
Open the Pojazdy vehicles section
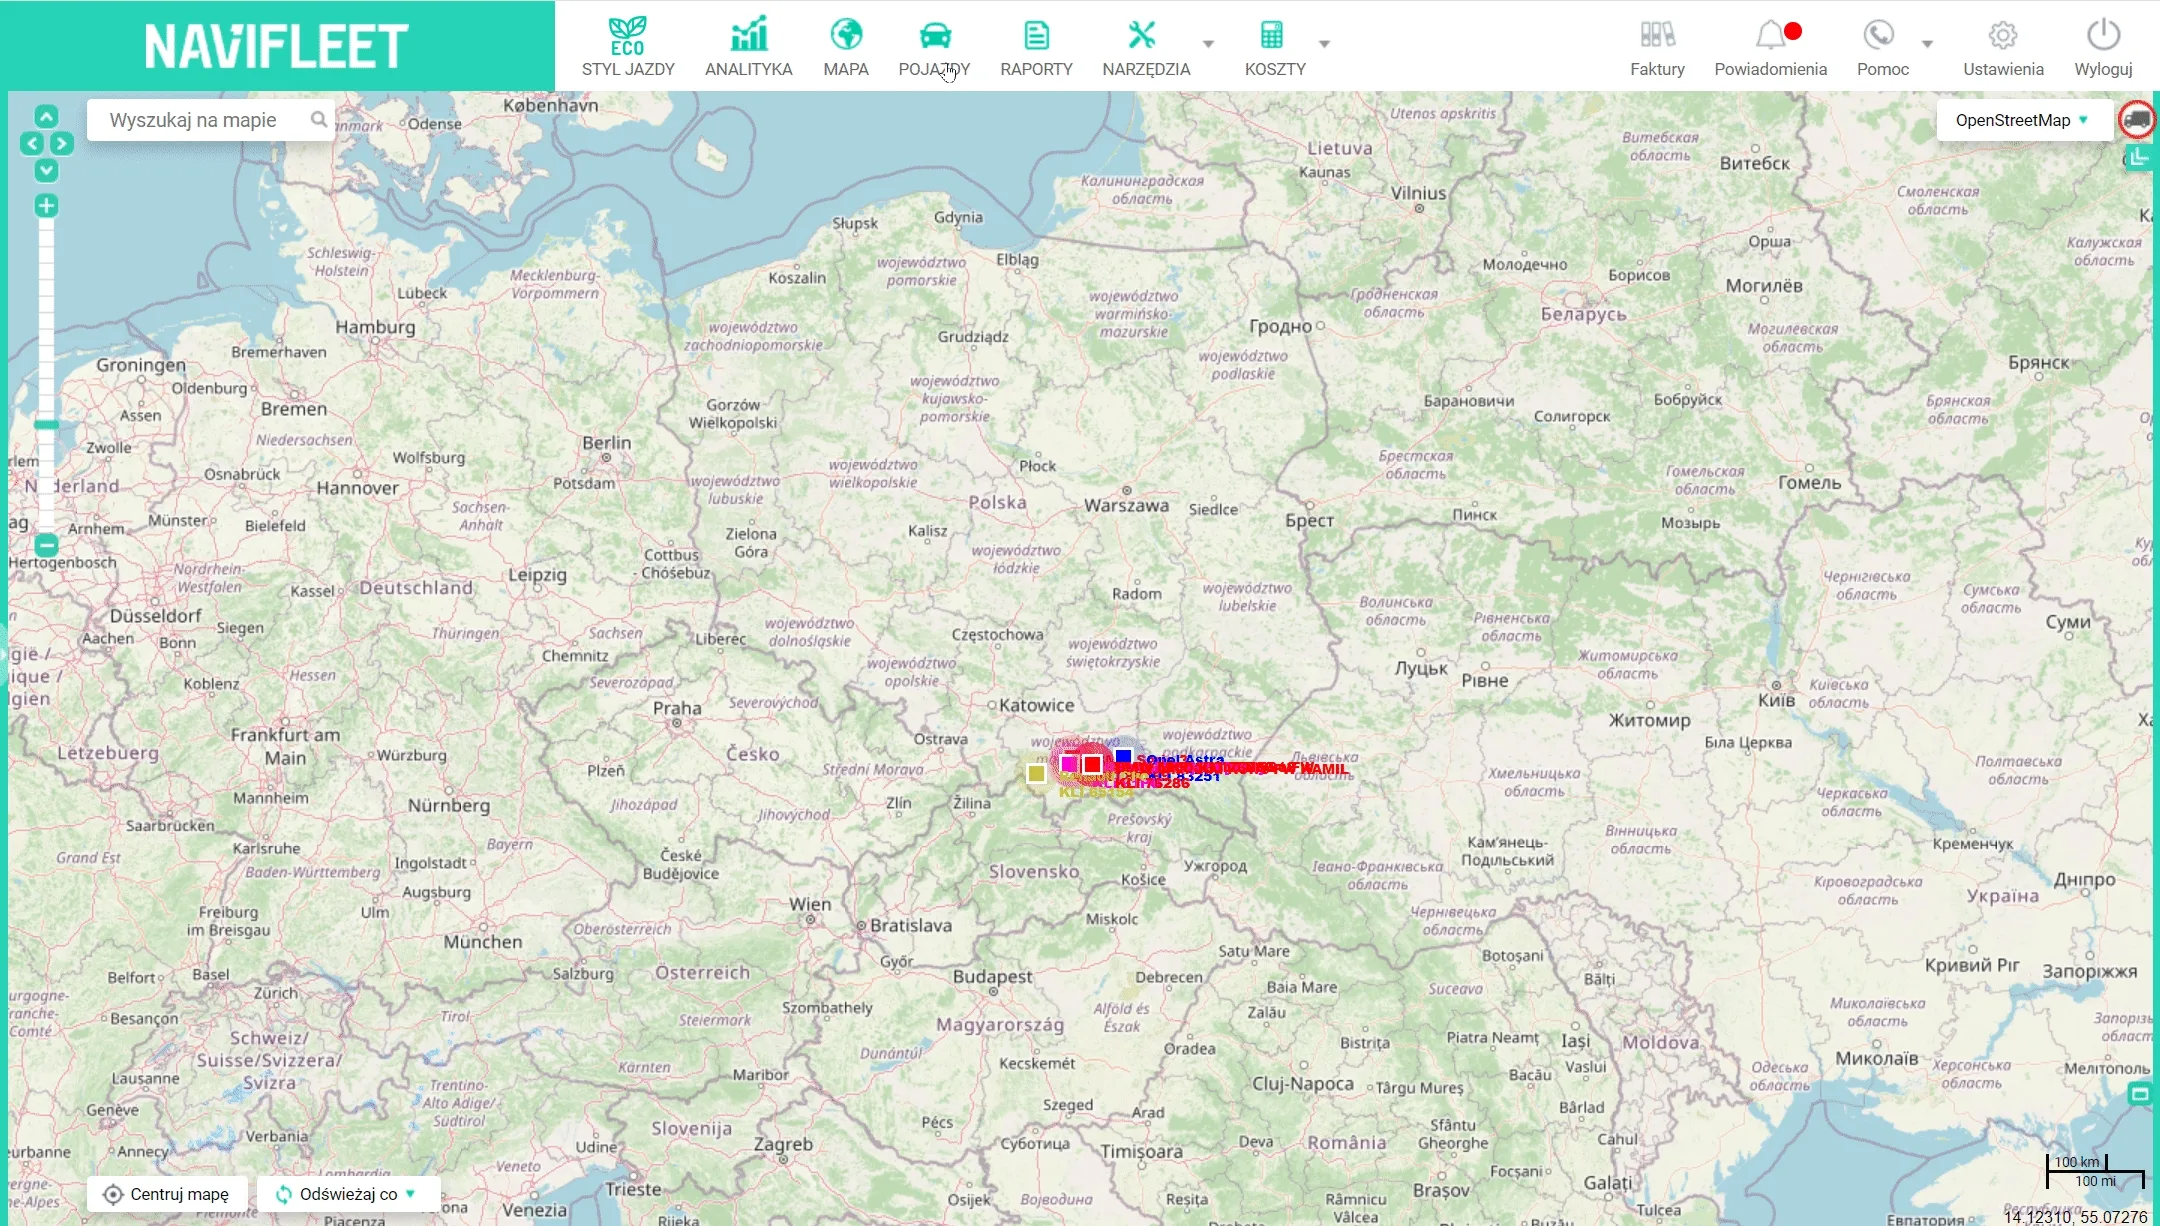pyautogui.click(x=934, y=47)
